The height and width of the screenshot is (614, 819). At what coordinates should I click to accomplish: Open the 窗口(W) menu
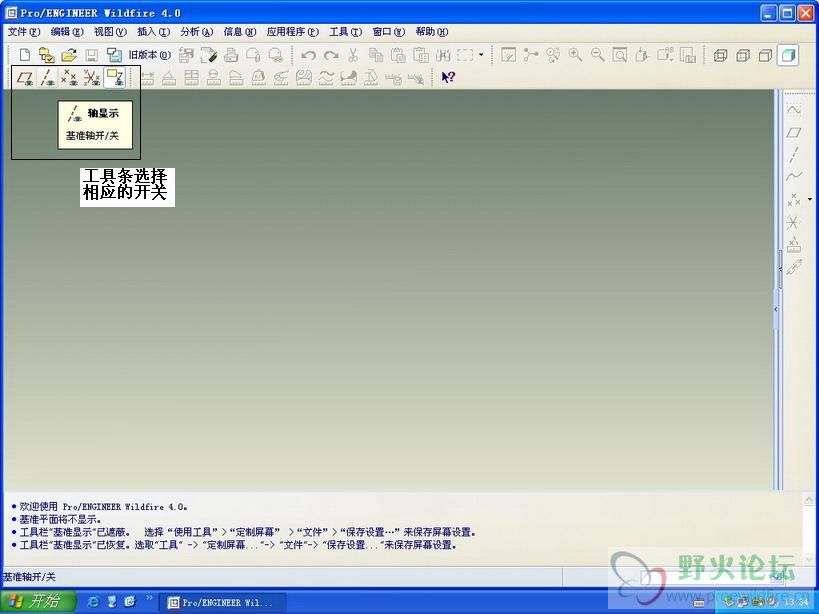(389, 32)
